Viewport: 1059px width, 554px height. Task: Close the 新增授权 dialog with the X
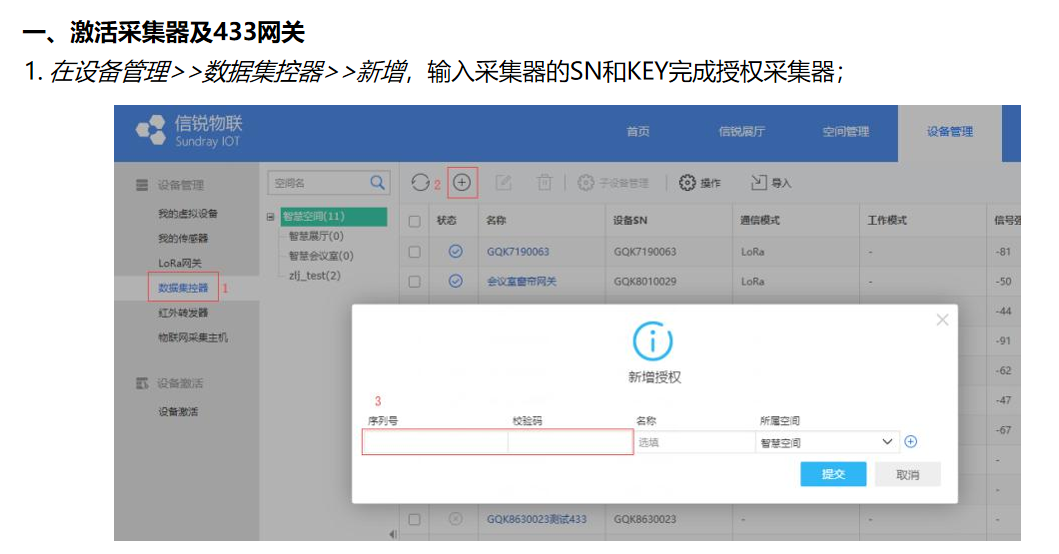[x=943, y=320]
